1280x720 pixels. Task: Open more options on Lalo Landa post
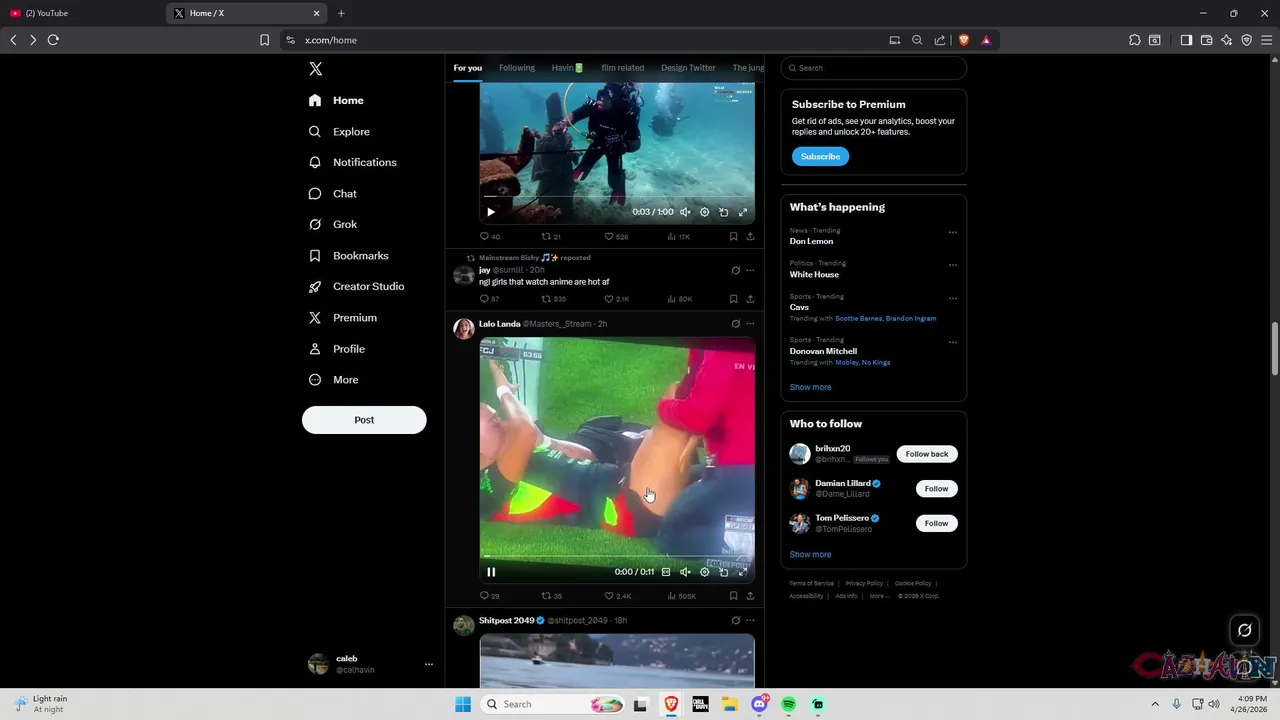pyautogui.click(x=750, y=324)
